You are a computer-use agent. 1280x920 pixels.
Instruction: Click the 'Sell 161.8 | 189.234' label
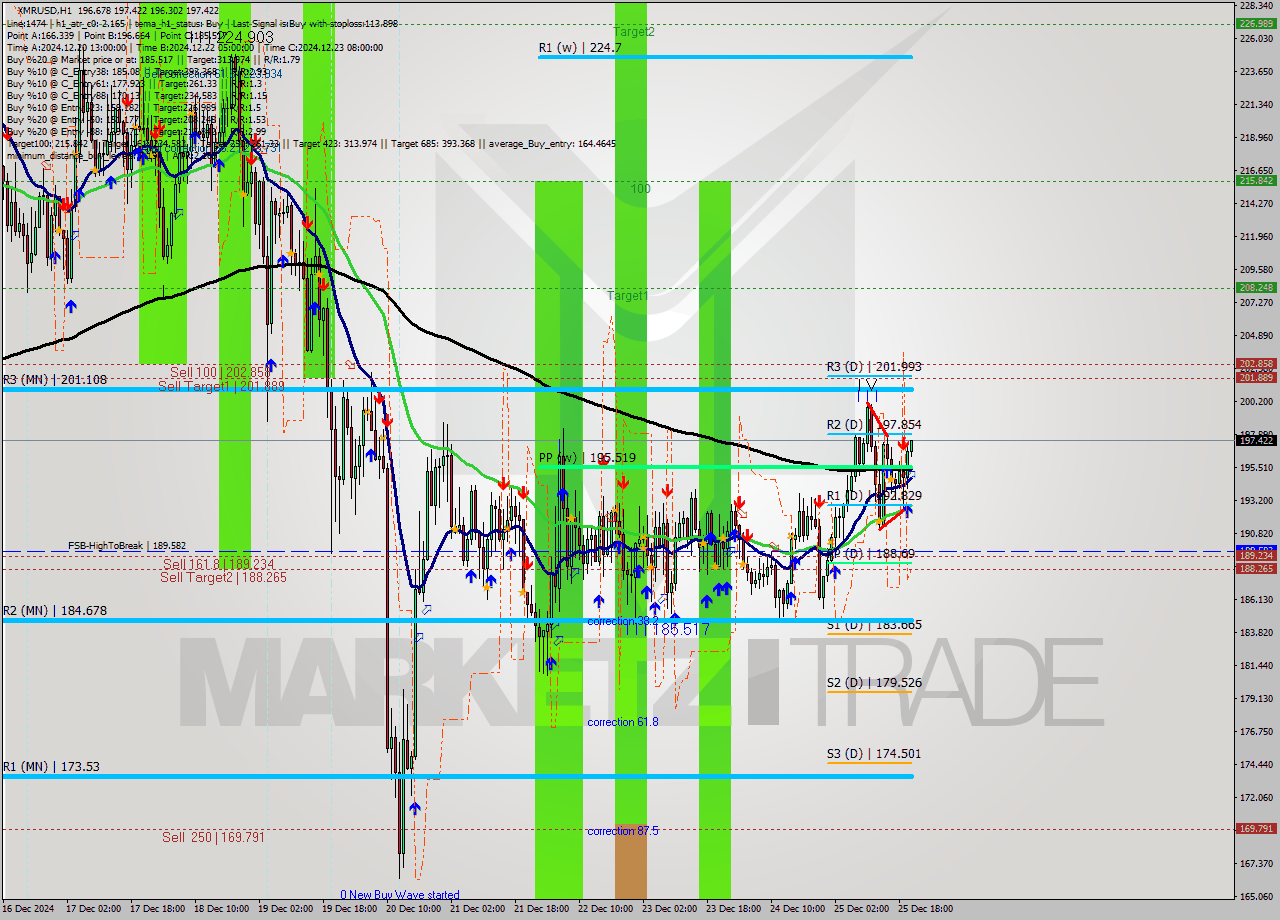coord(218,564)
